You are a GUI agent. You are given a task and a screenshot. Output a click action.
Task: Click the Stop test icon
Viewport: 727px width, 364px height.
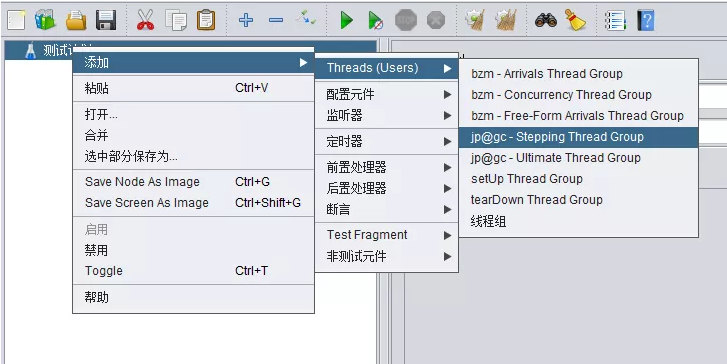(406, 20)
